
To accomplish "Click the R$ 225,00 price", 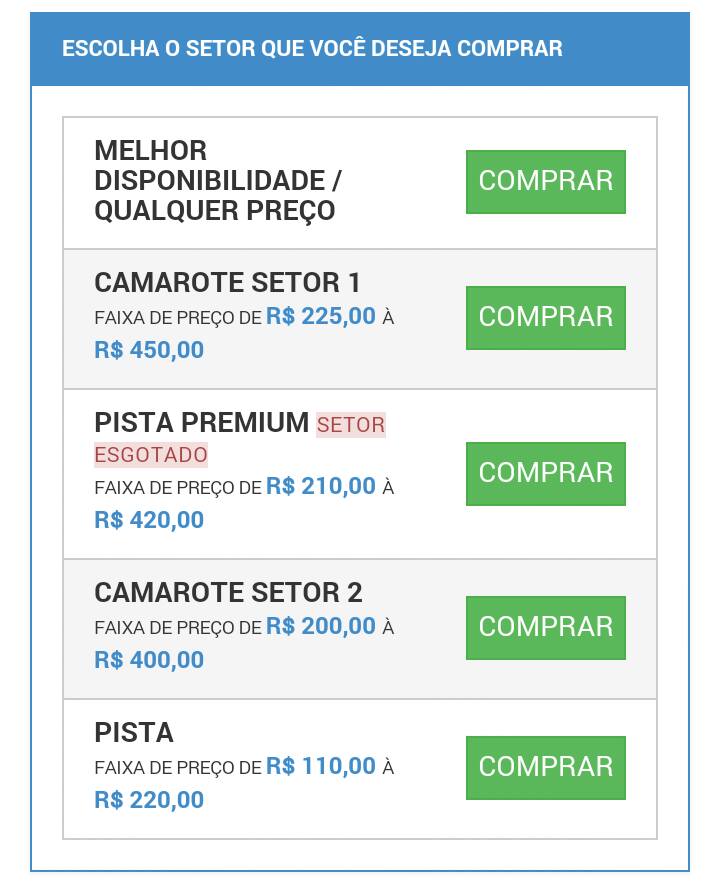I will (321, 316).
